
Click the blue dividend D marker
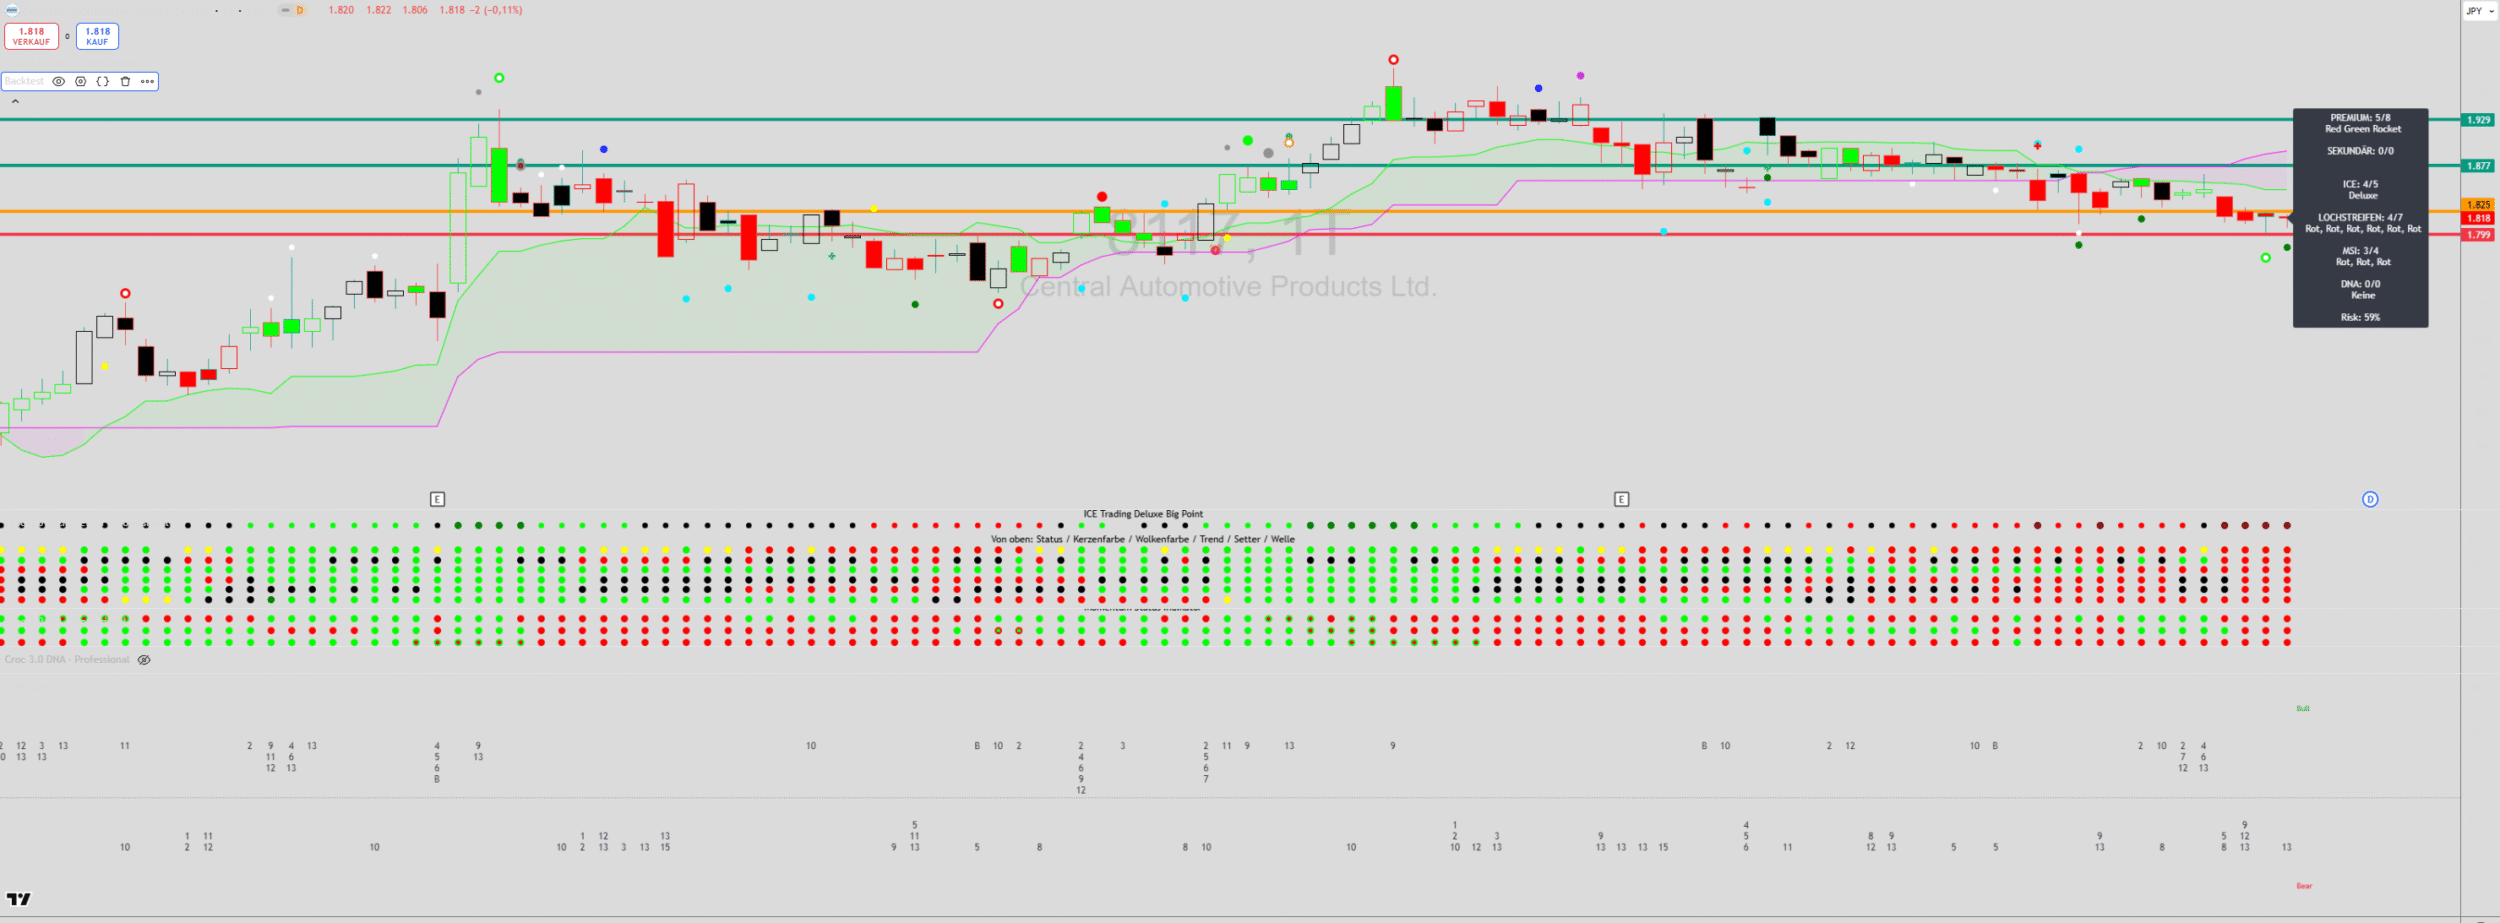click(2370, 499)
